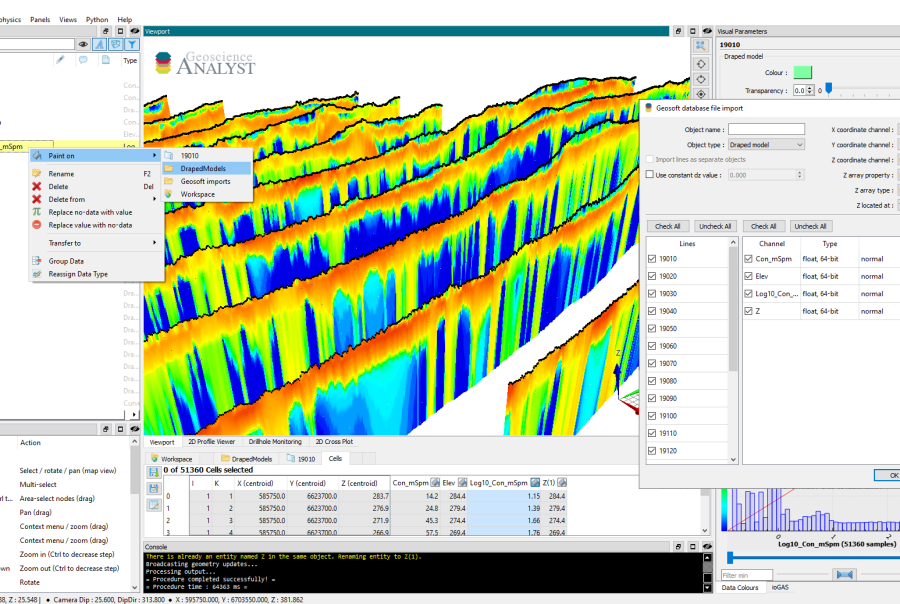The image size is (900, 604).
Task: Open the Transfer to submenu
Action: (95, 243)
